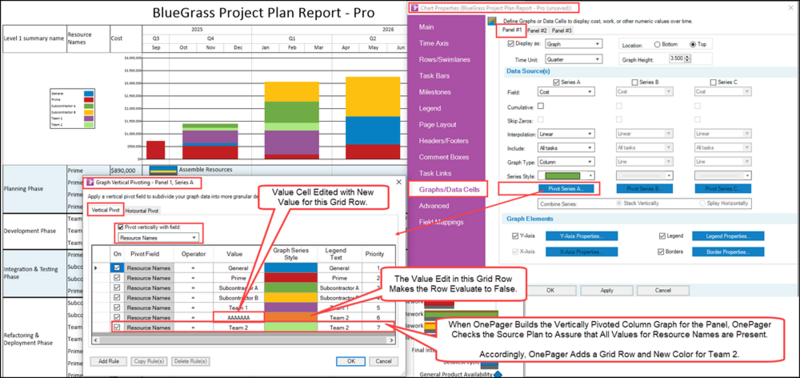Image resolution: width=800 pixels, height=378 pixels.
Task: Click the Y-Axis Properties button
Action: point(582,236)
